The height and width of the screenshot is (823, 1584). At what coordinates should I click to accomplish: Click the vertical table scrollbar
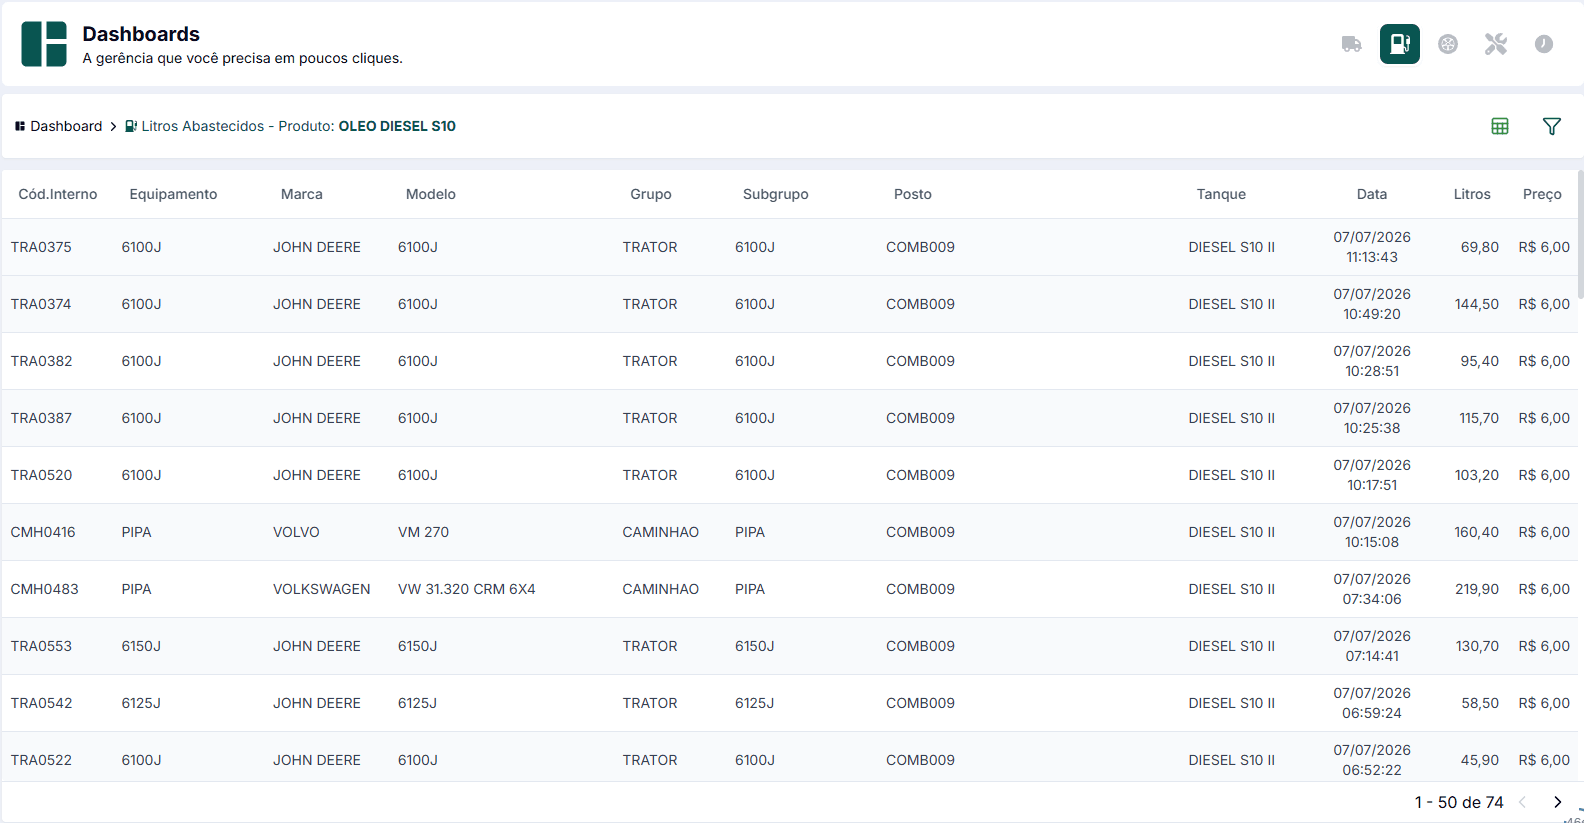click(x=1580, y=234)
